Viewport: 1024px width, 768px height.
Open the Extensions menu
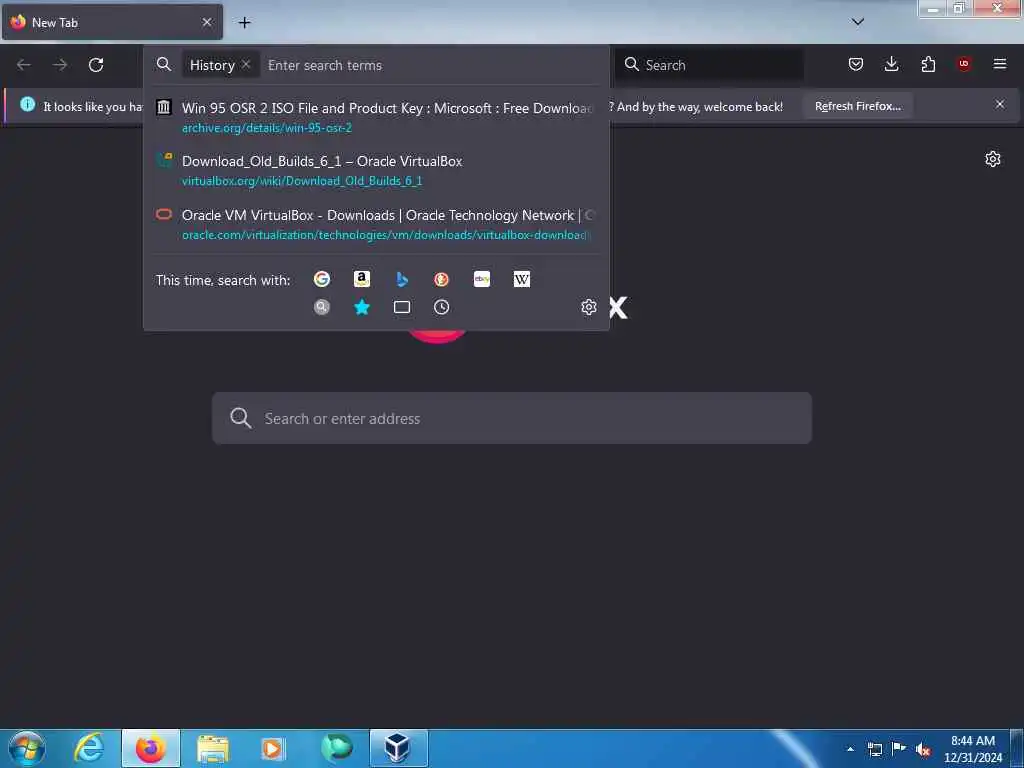(x=928, y=64)
